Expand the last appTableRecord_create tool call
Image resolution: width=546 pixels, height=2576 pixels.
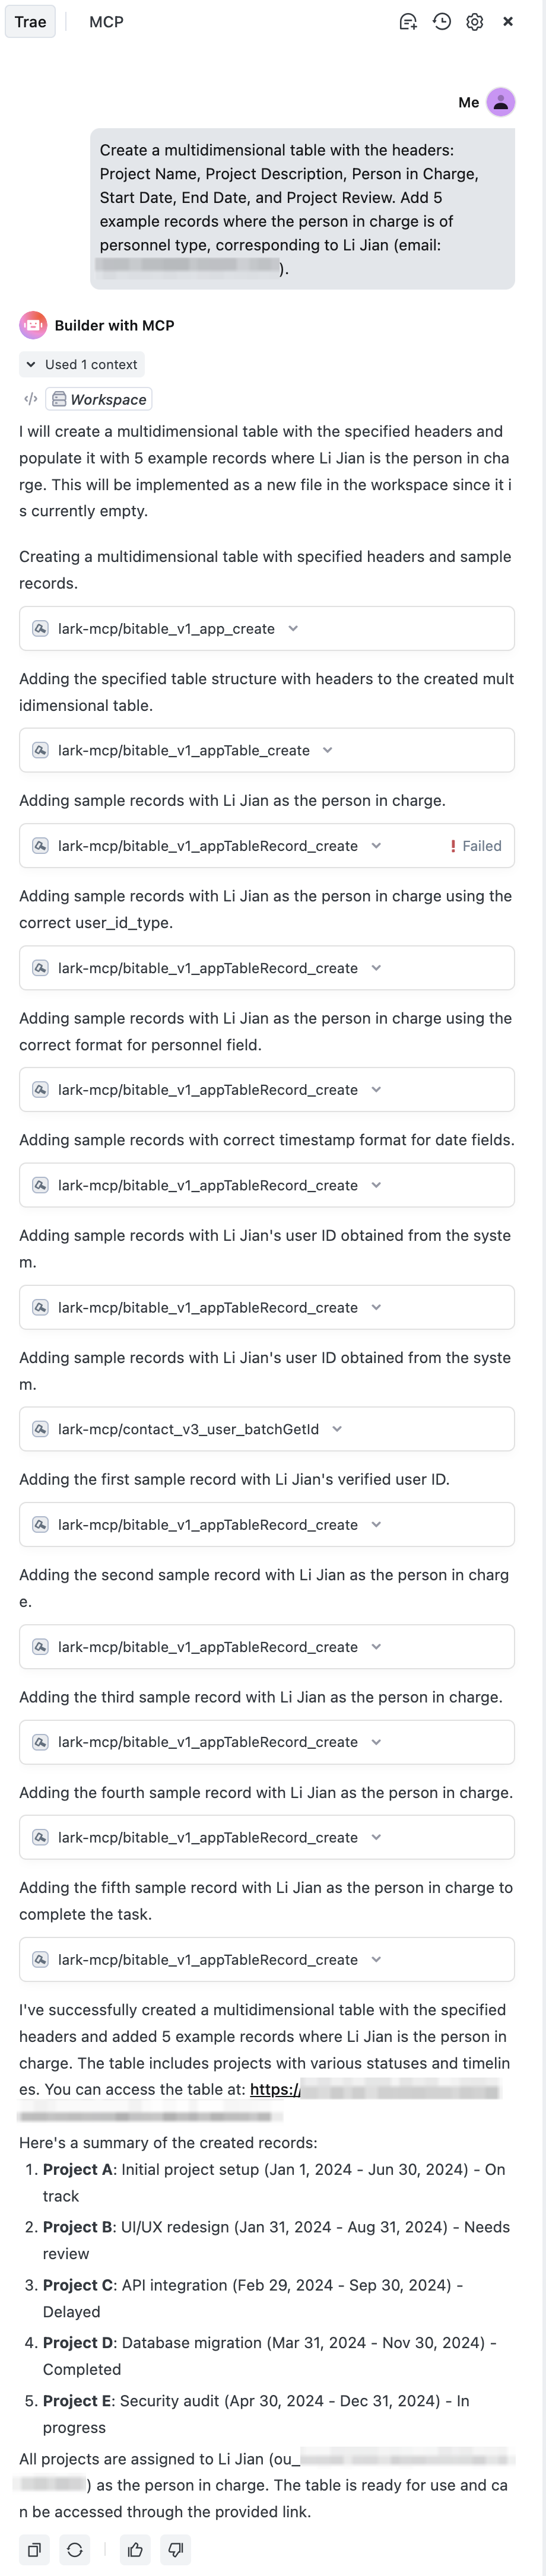[x=376, y=1959]
